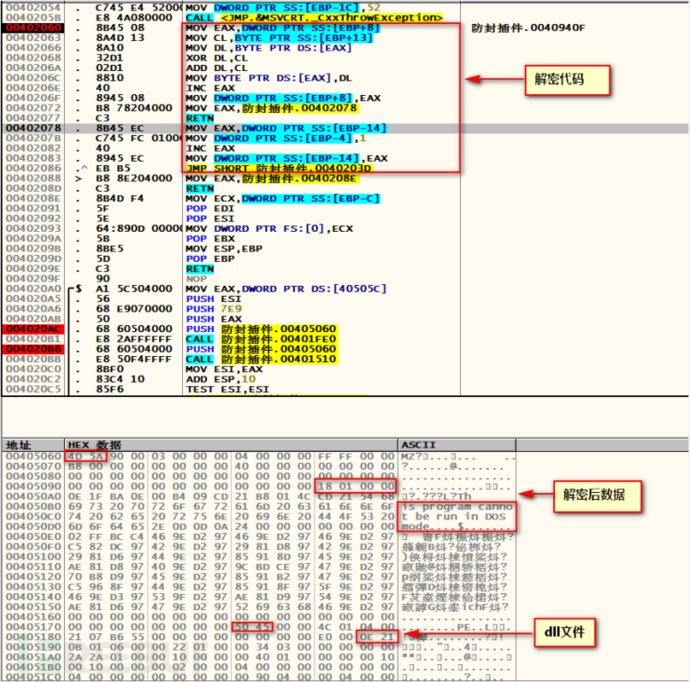Select the 50 45 PE signature bytes
This screenshot has height=682, width=690.
[252, 627]
